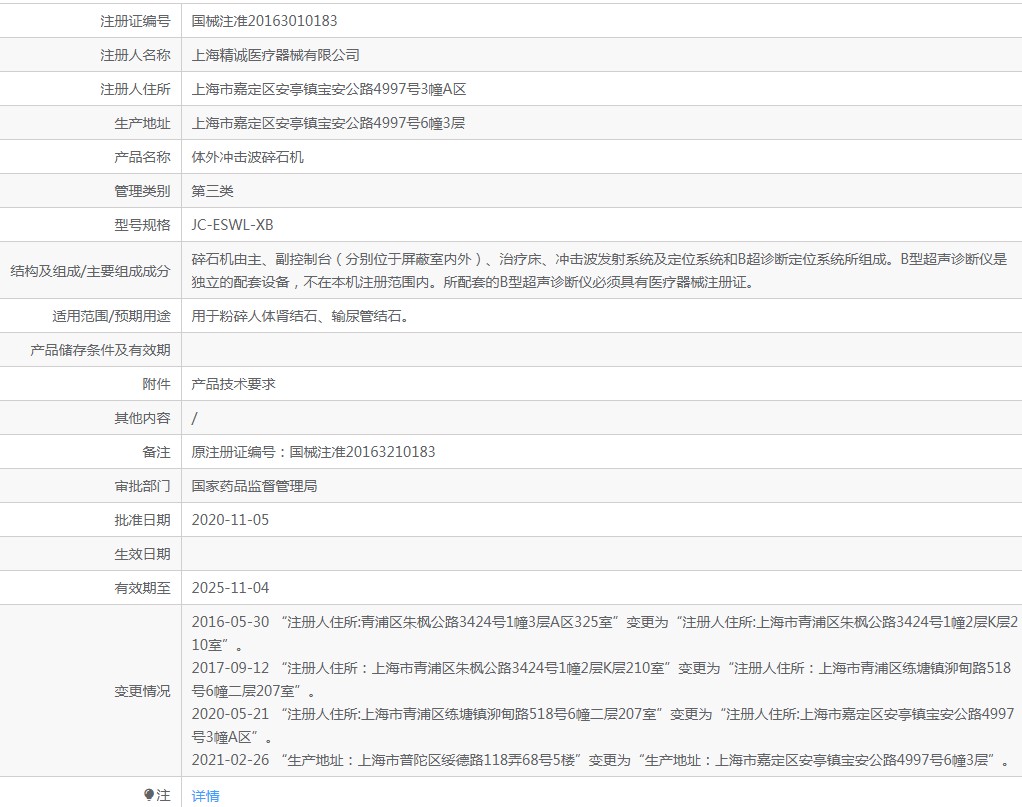Open the 详情 link in the 注 row
This screenshot has height=807, width=1022.
205,795
